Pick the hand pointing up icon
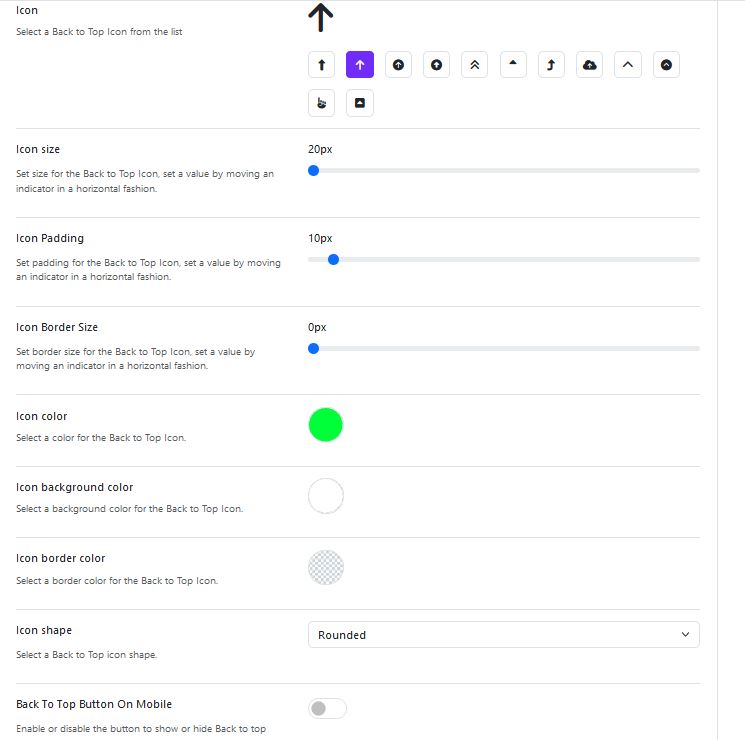745x740 pixels. click(x=322, y=103)
